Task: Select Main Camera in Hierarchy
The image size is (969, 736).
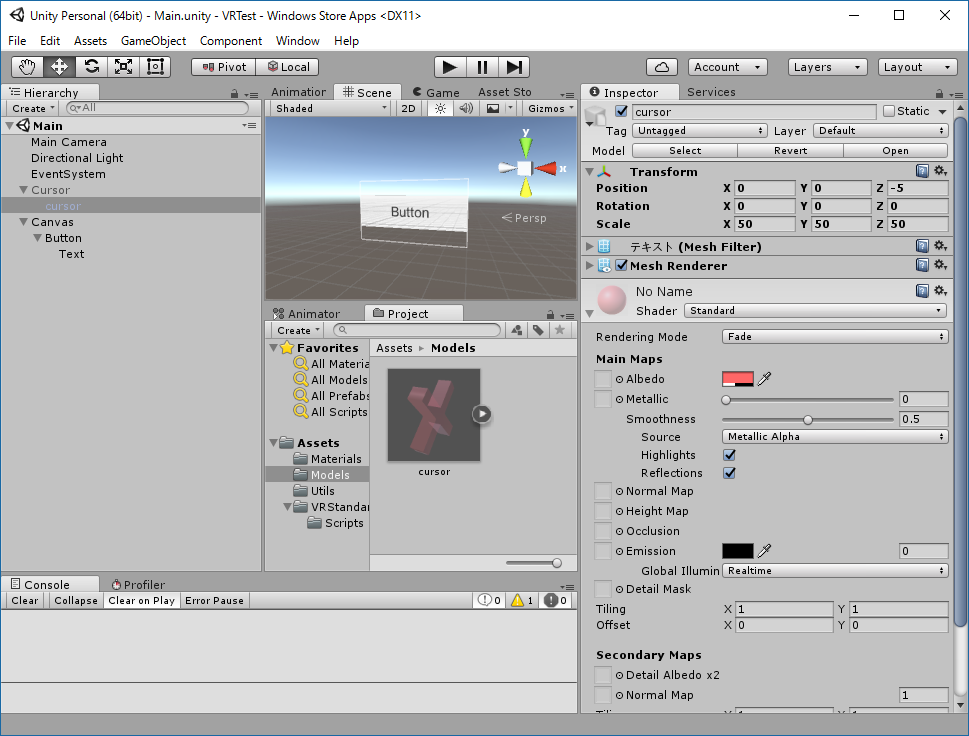Action: tap(69, 142)
